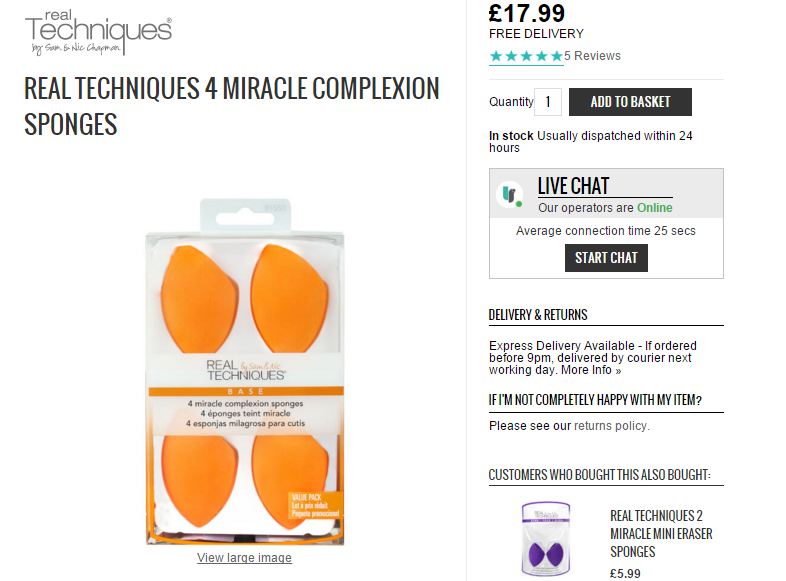Screen dimensions: 786x581
Task: Open More Info about express delivery
Action: (x=591, y=370)
